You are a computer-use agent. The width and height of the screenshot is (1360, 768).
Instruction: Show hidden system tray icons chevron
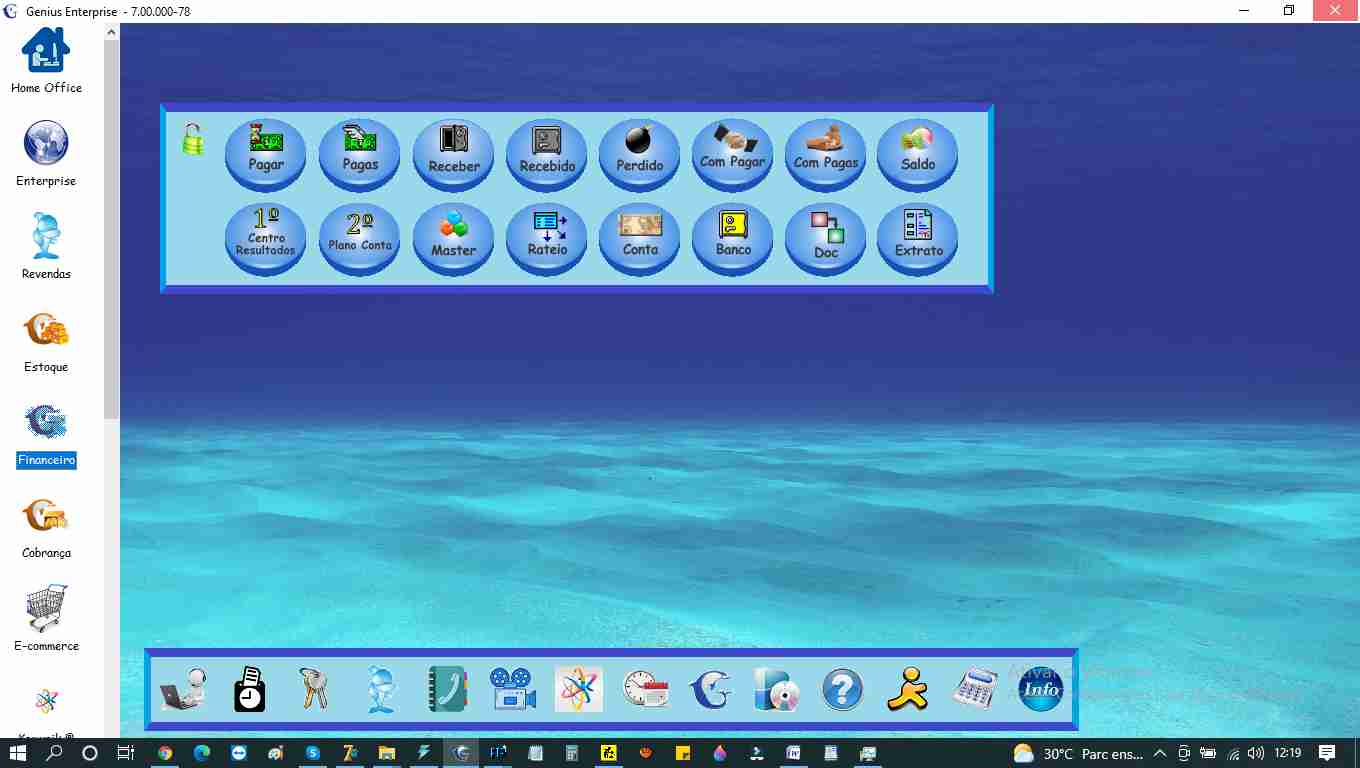pos(1160,754)
